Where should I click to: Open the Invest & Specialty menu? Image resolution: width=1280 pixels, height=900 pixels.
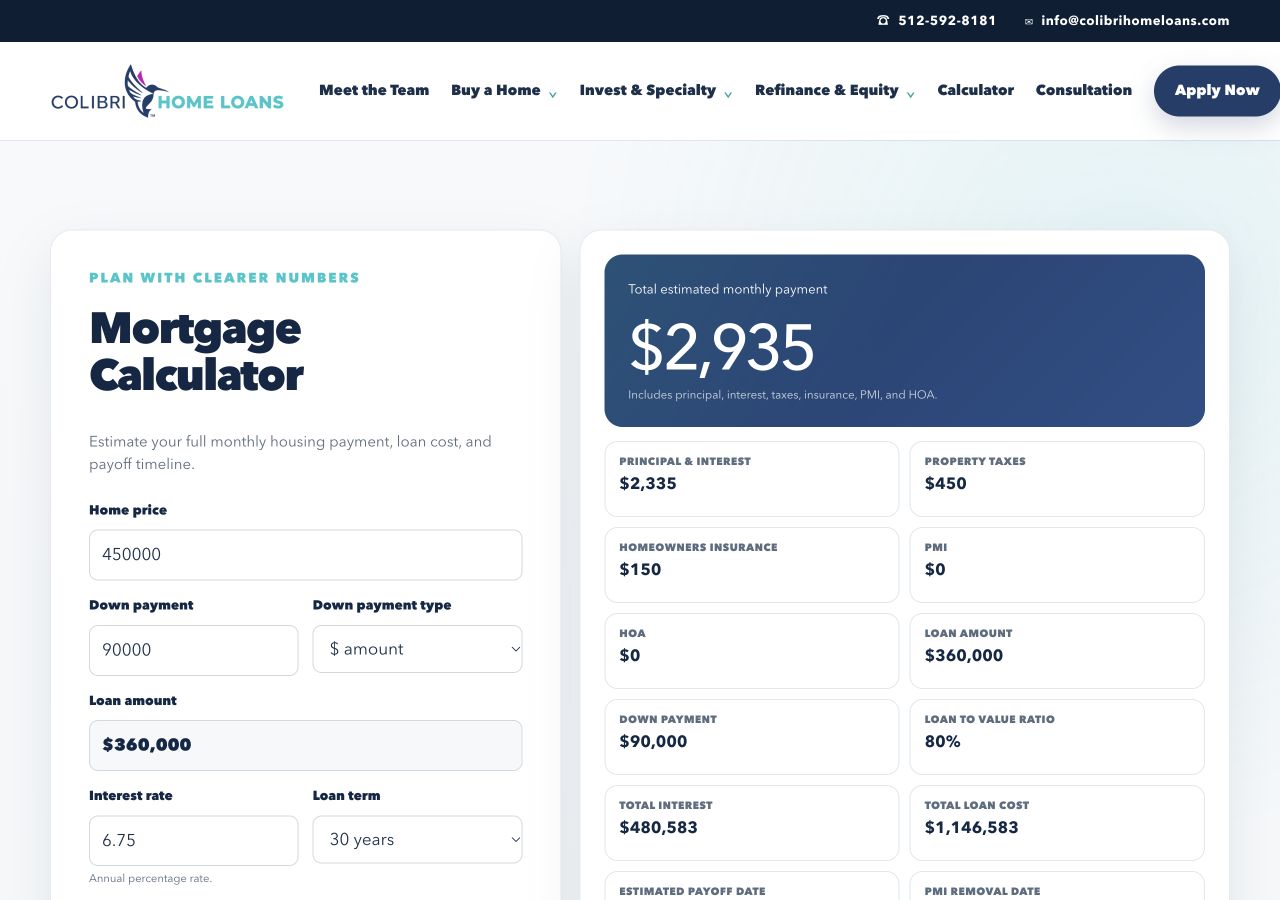coord(647,90)
